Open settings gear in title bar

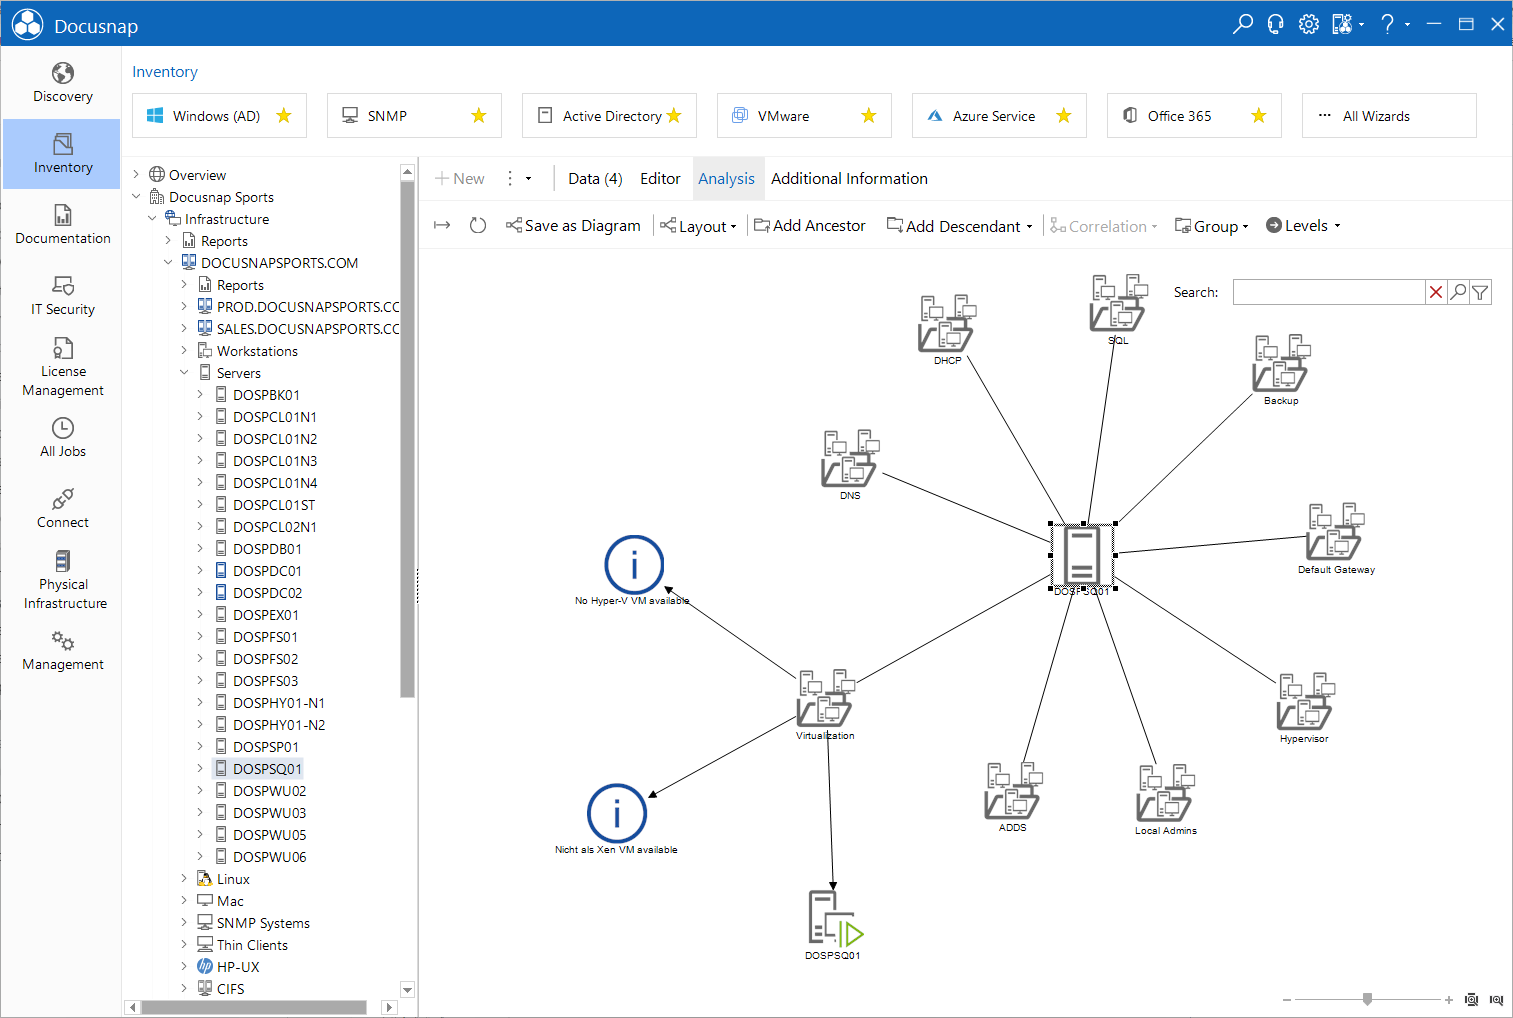click(1309, 24)
